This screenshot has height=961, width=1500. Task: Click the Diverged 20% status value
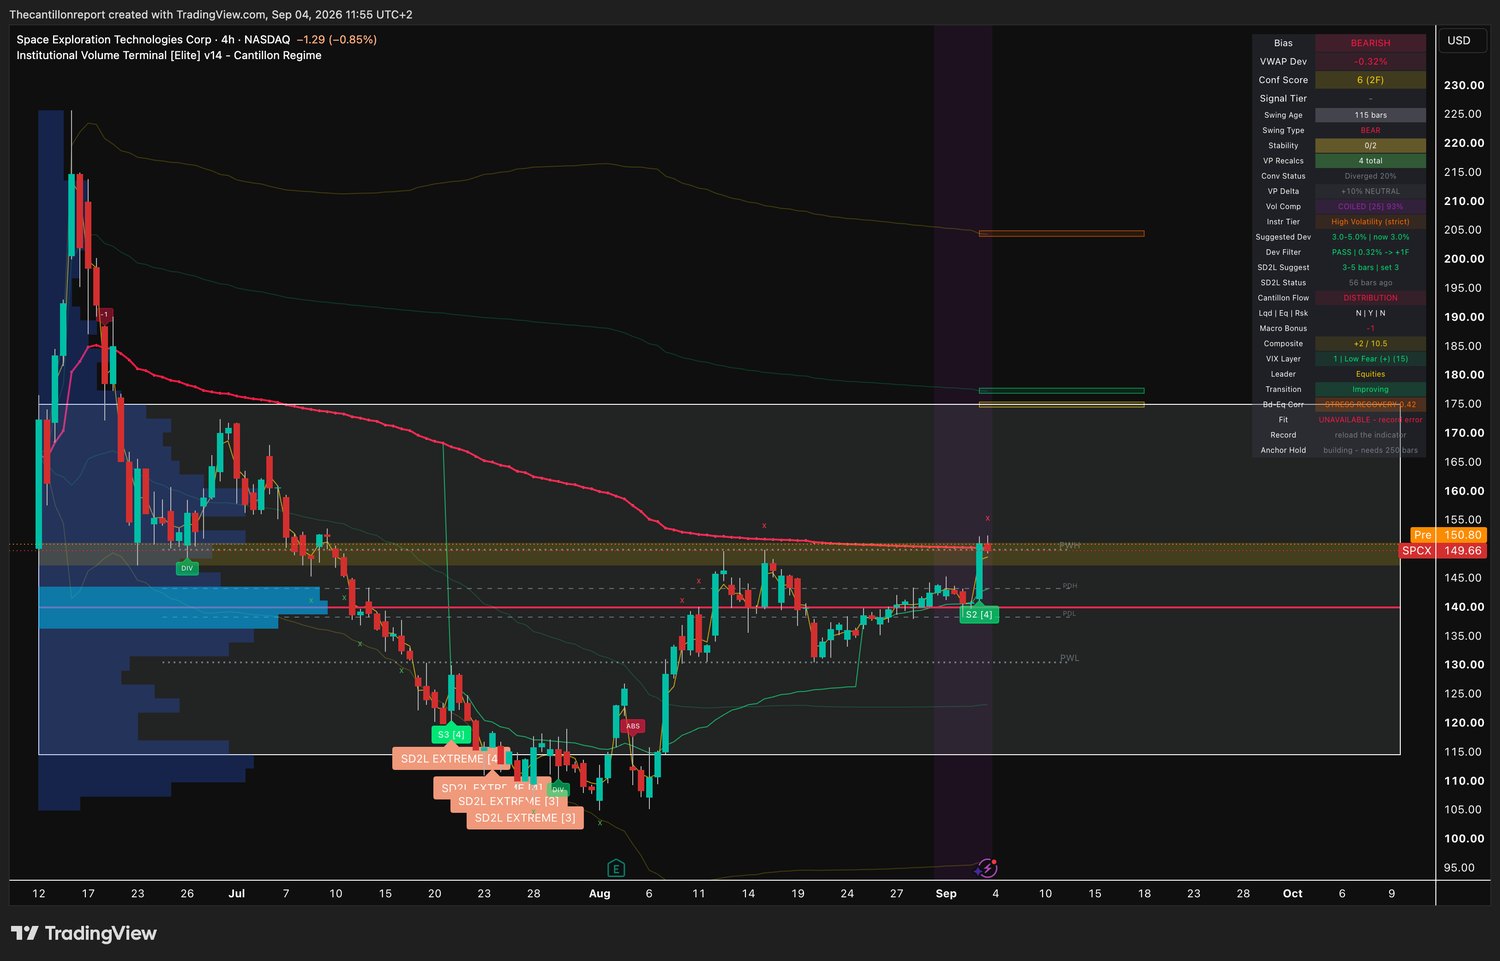pos(1370,176)
